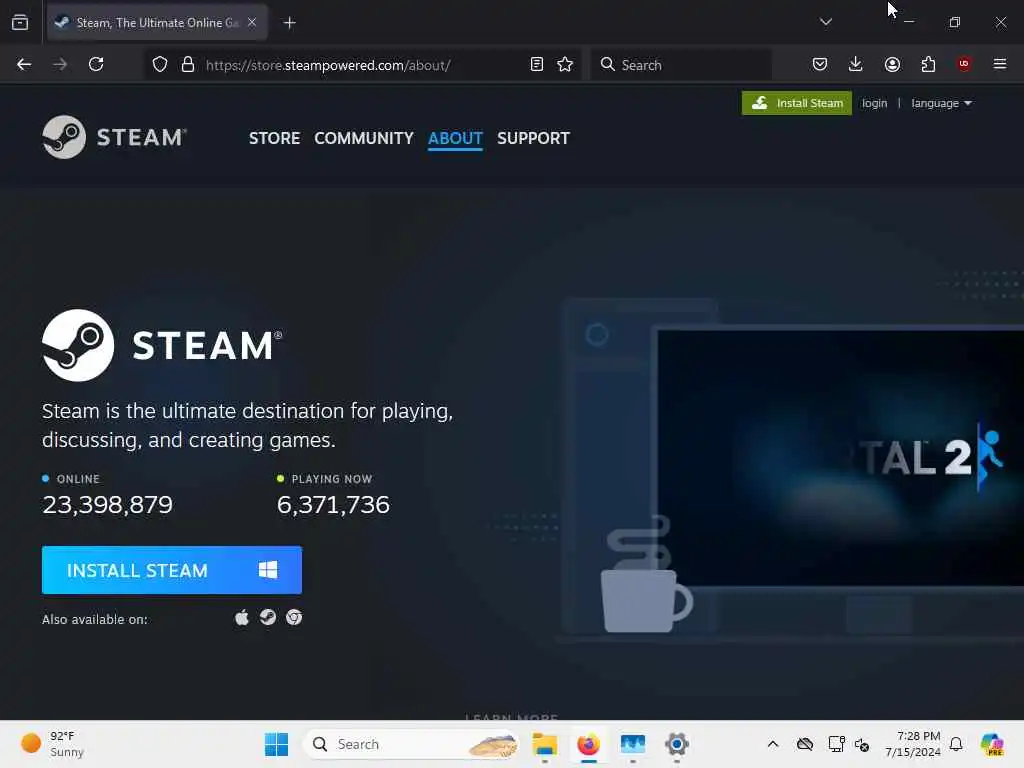
Task: Open notifications bell icon
Action: pyautogui.click(x=956, y=744)
